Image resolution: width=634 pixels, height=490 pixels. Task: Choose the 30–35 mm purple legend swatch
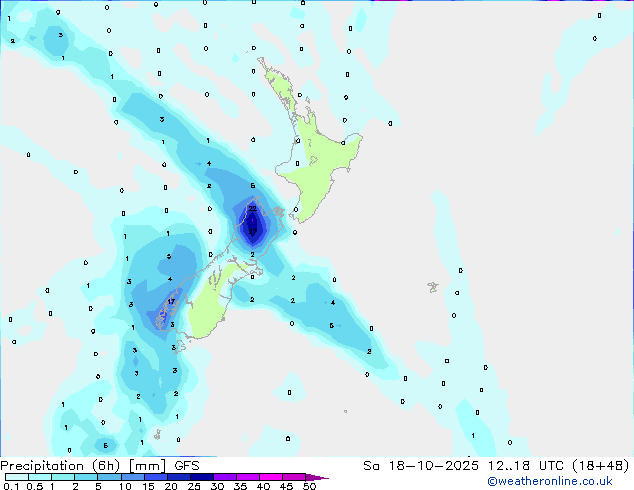224,477
